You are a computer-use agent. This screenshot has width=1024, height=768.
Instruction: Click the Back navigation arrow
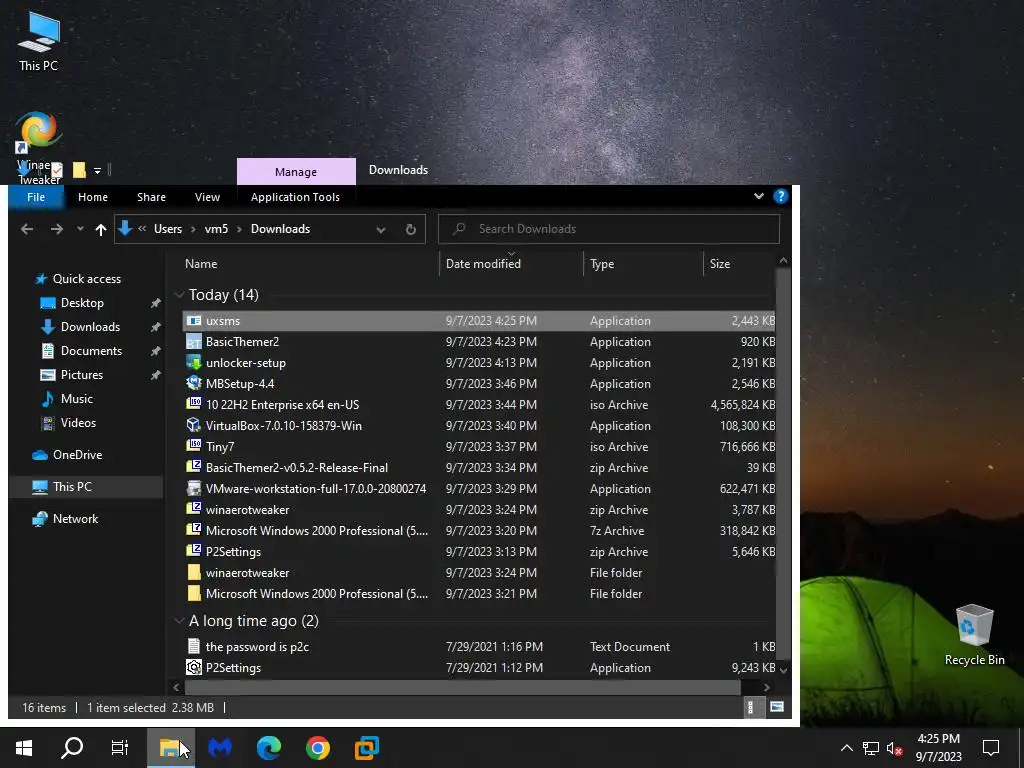(x=27, y=229)
